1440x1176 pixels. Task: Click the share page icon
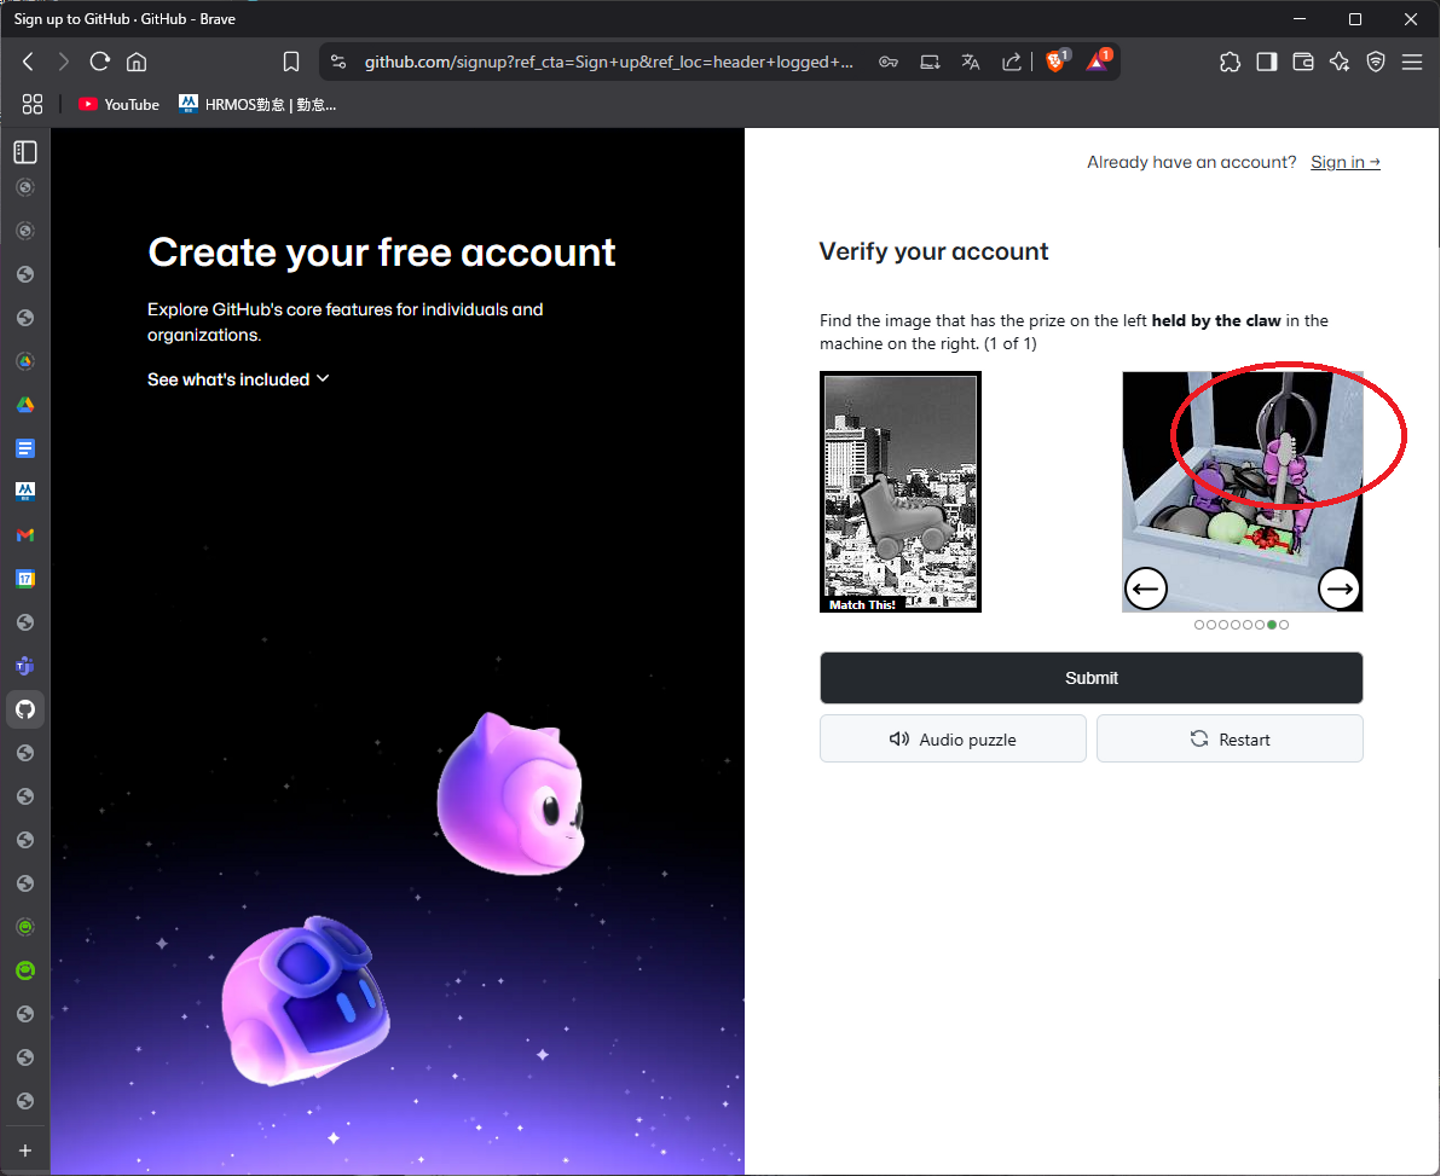pyautogui.click(x=1012, y=62)
